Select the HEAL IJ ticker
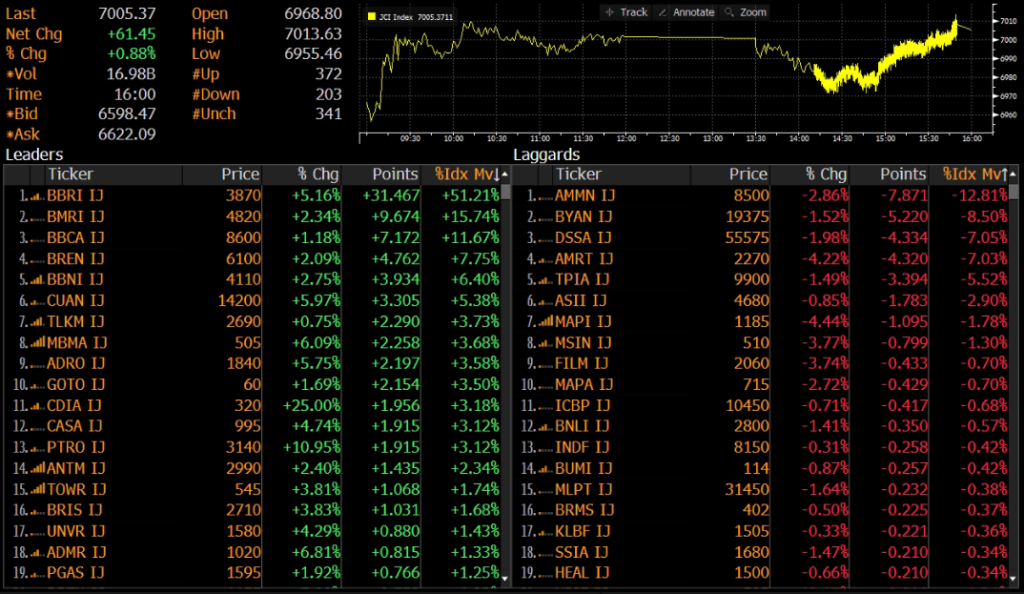The height and width of the screenshot is (594, 1024). tap(582, 573)
